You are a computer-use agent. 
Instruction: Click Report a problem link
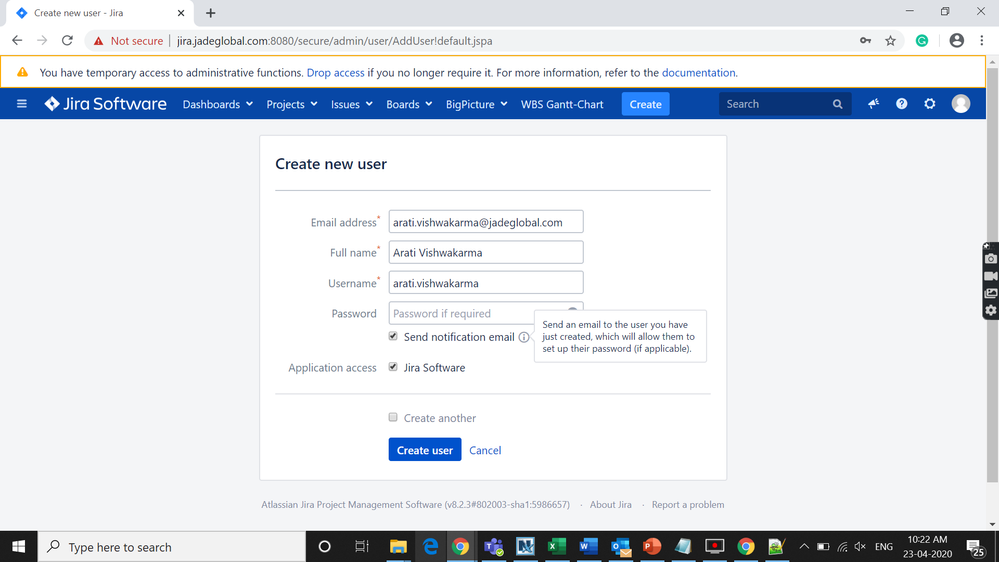tap(688, 505)
